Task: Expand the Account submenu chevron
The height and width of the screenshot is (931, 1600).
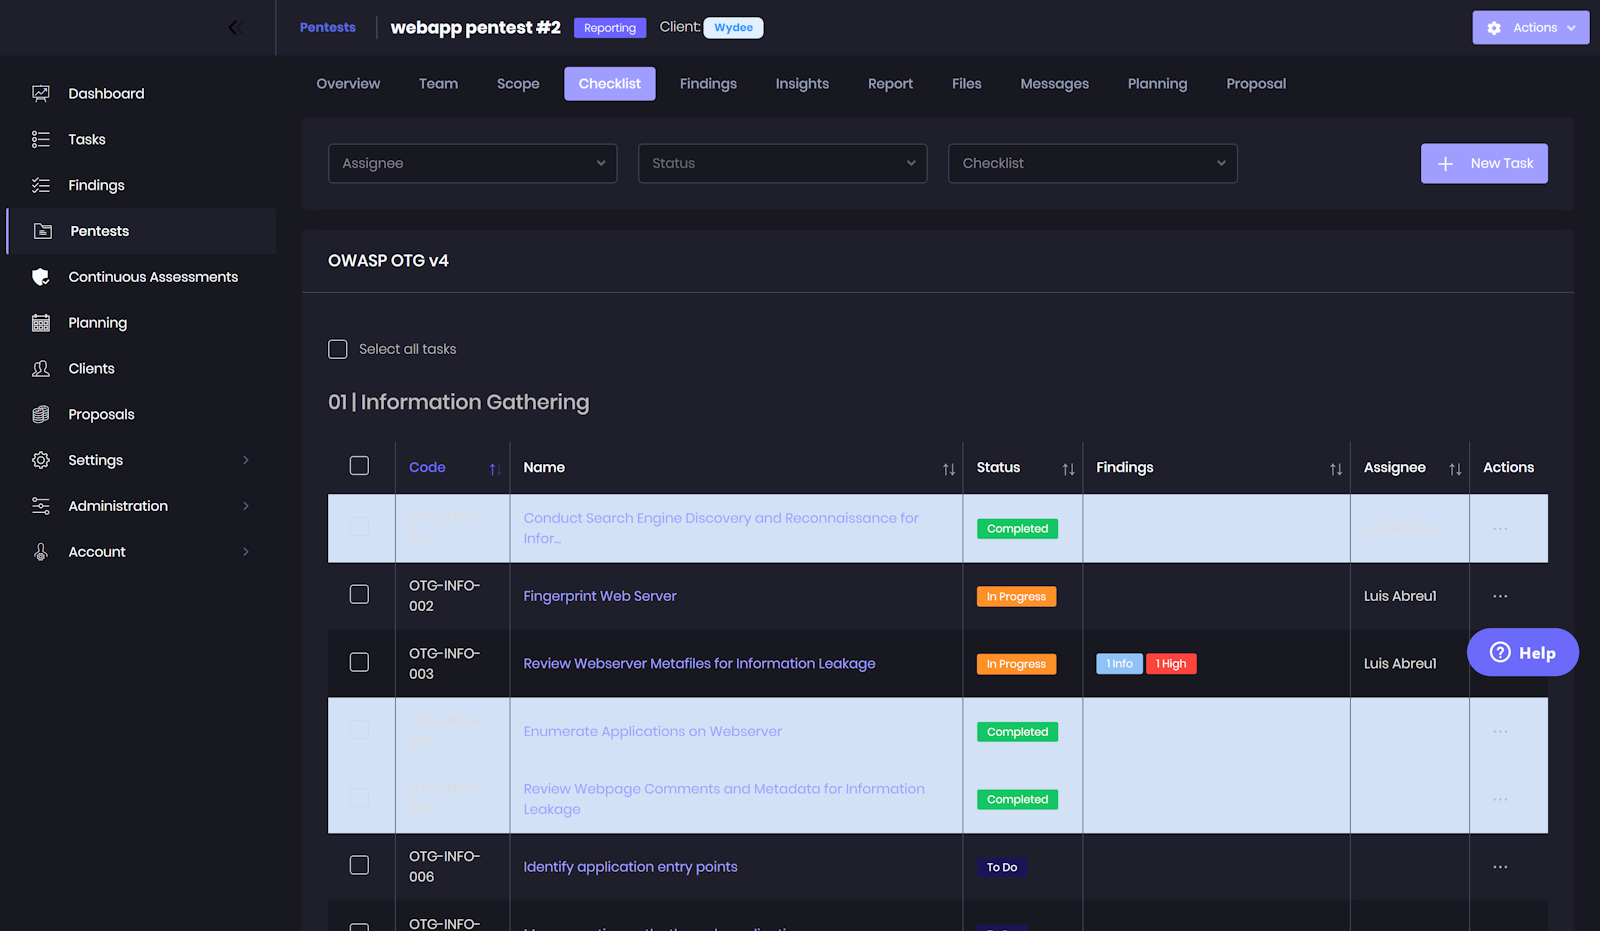Action: [x=246, y=552]
